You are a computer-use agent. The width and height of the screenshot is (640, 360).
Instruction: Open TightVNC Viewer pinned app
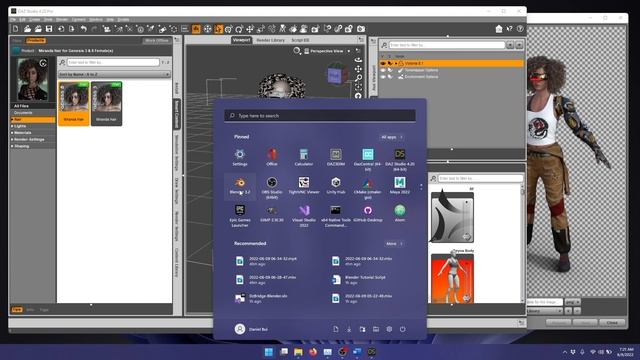(x=304, y=186)
